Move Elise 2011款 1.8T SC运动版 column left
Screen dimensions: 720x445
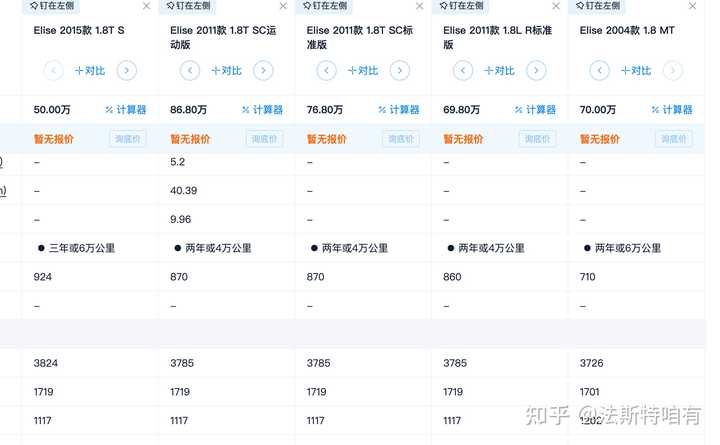coord(190,71)
